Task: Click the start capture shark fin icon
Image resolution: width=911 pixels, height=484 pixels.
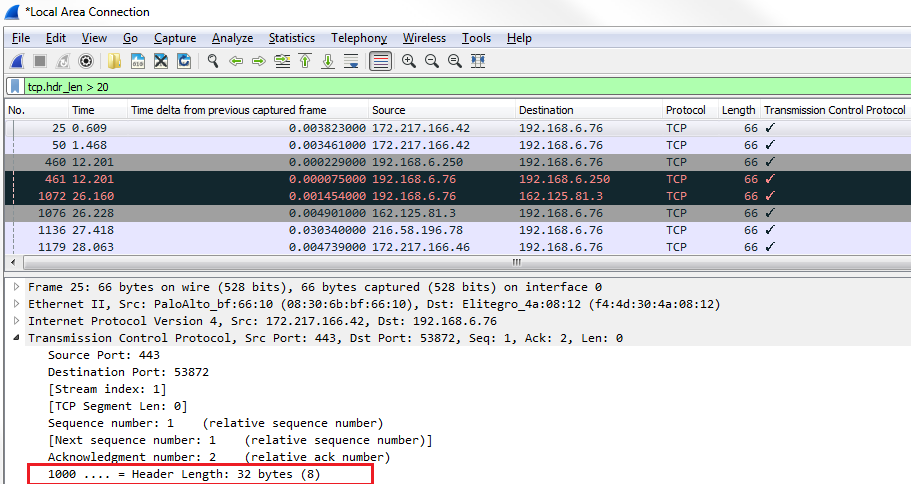Action: coord(18,61)
